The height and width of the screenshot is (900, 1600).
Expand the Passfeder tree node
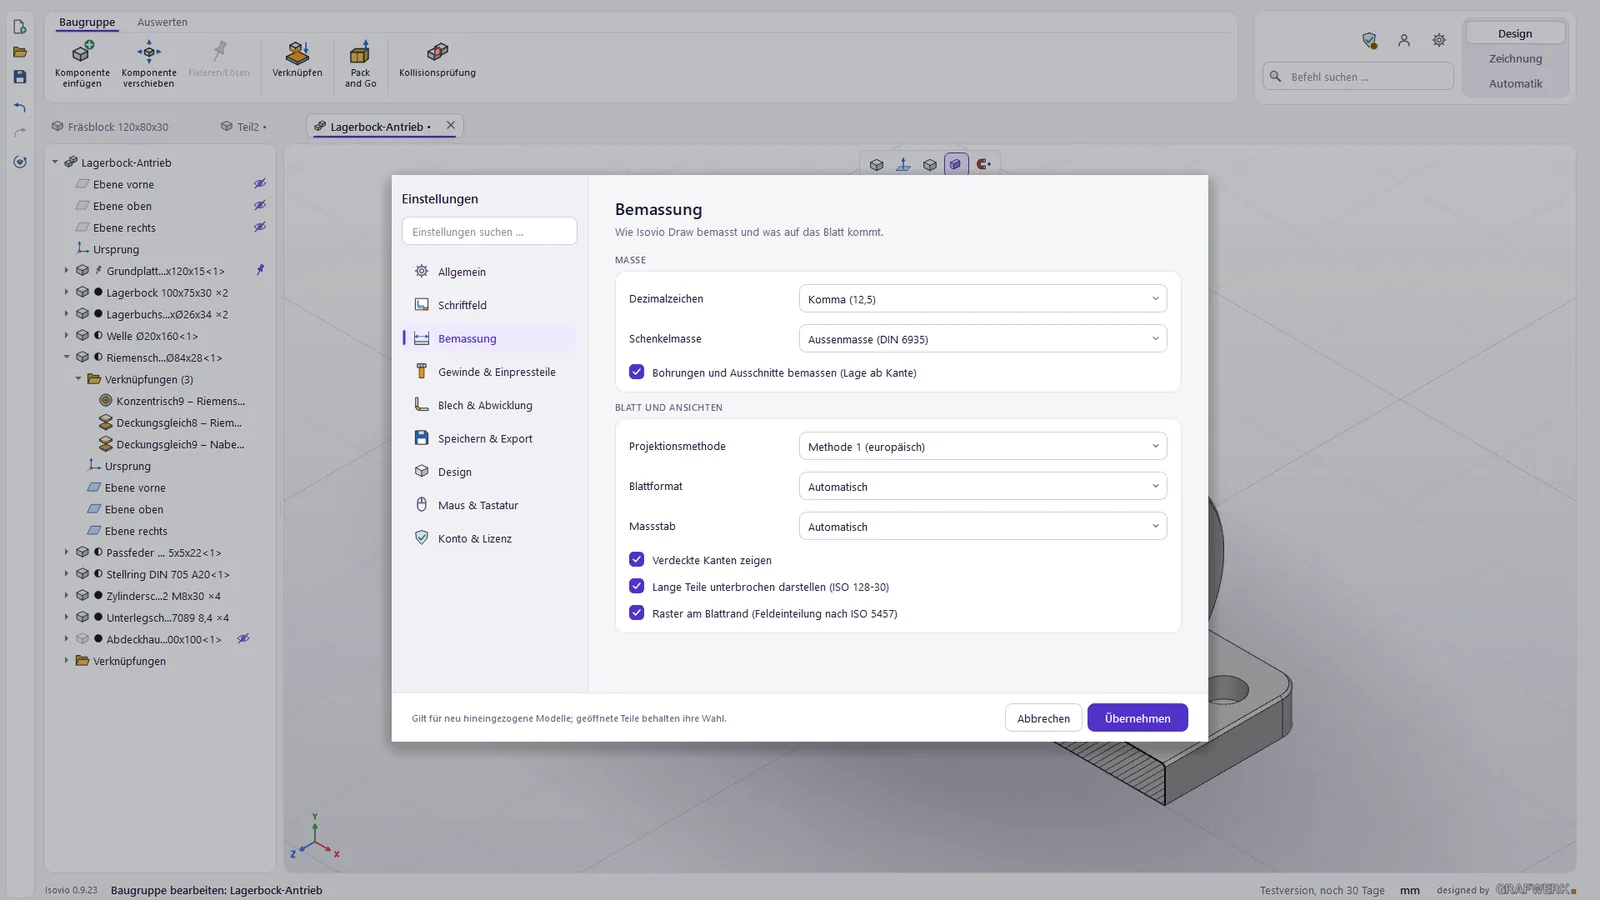(67, 552)
